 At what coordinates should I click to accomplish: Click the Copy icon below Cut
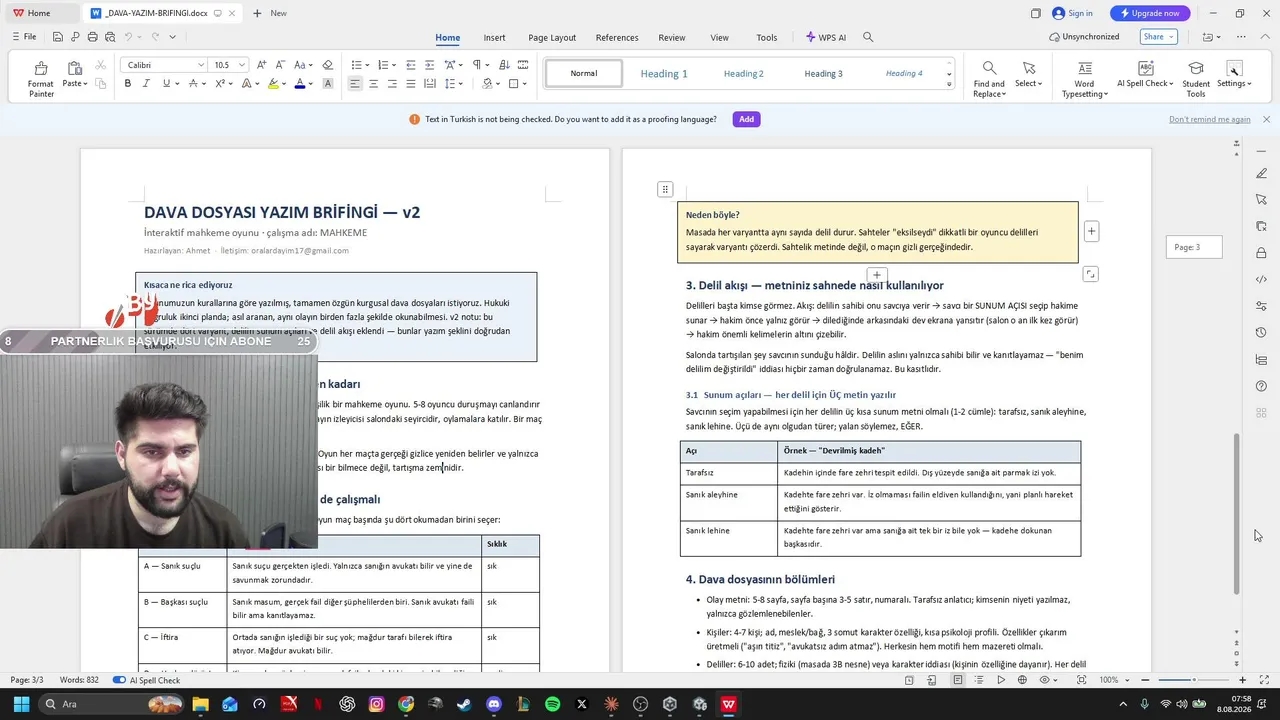[100, 84]
